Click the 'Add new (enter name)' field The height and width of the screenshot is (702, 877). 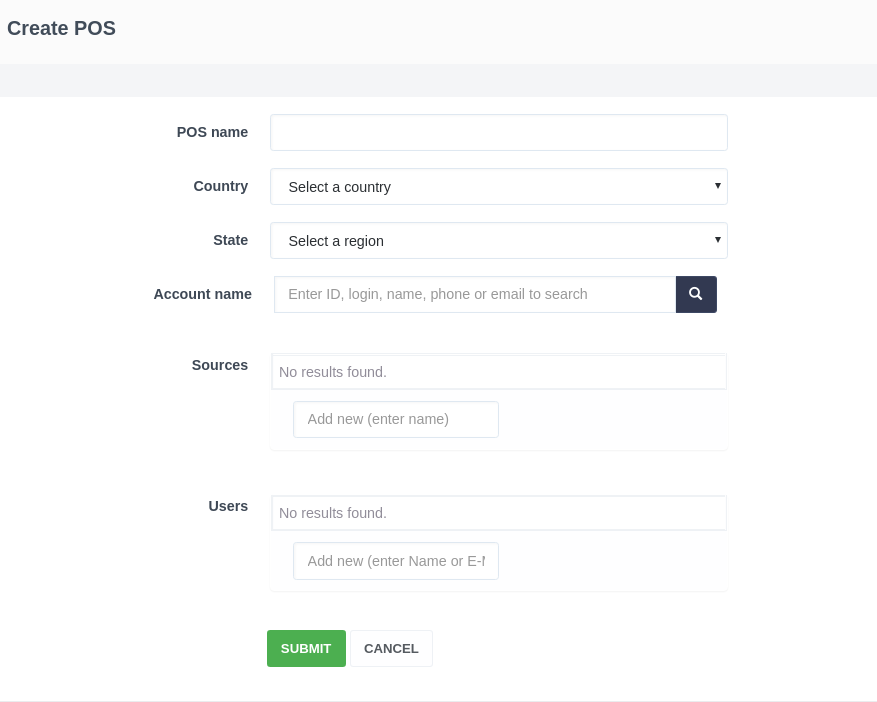(396, 419)
